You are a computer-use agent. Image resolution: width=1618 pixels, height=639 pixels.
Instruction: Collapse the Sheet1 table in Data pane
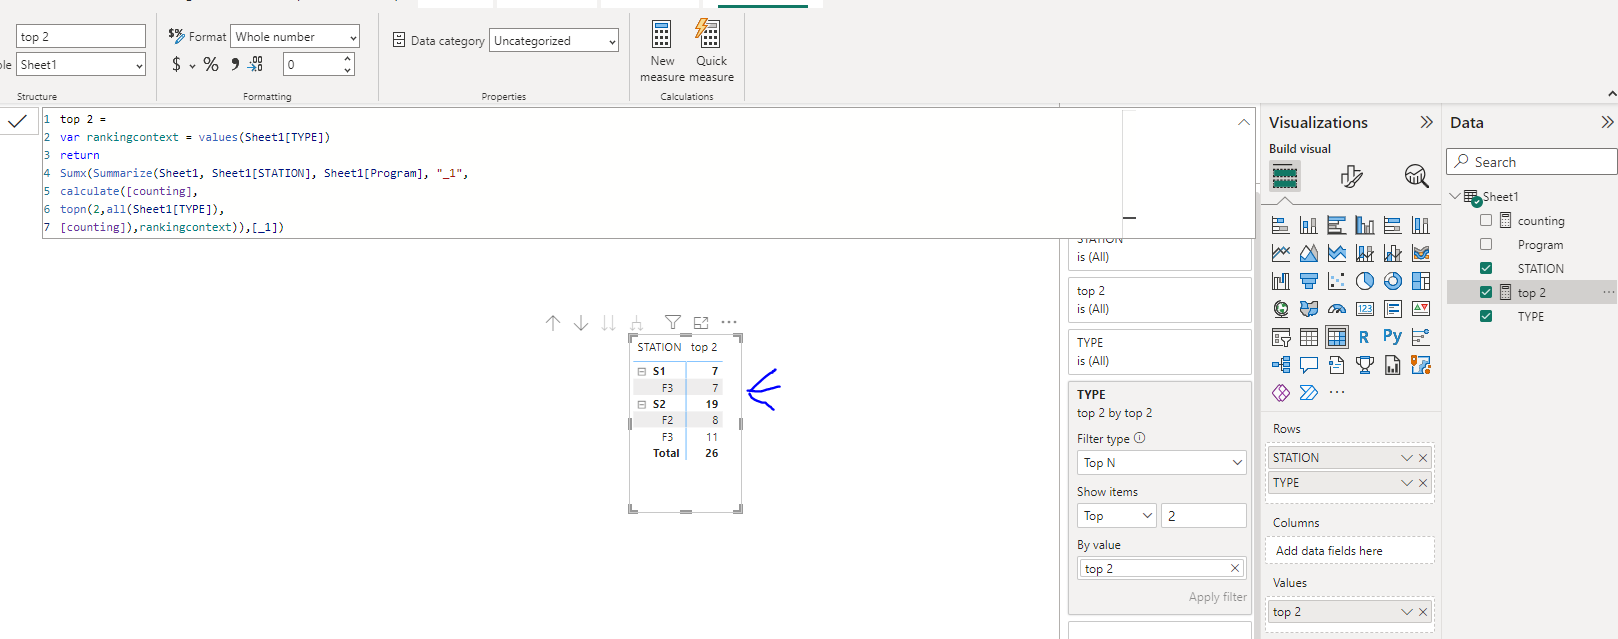pyautogui.click(x=1455, y=196)
